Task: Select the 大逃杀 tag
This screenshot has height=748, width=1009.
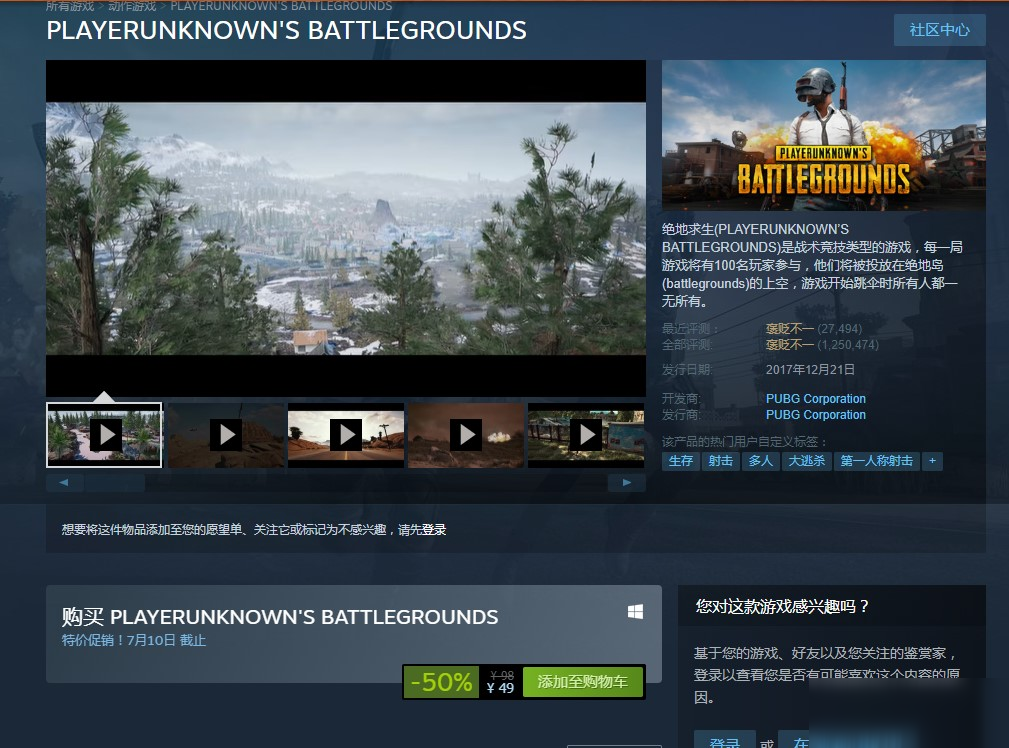Action: coord(806,461)
